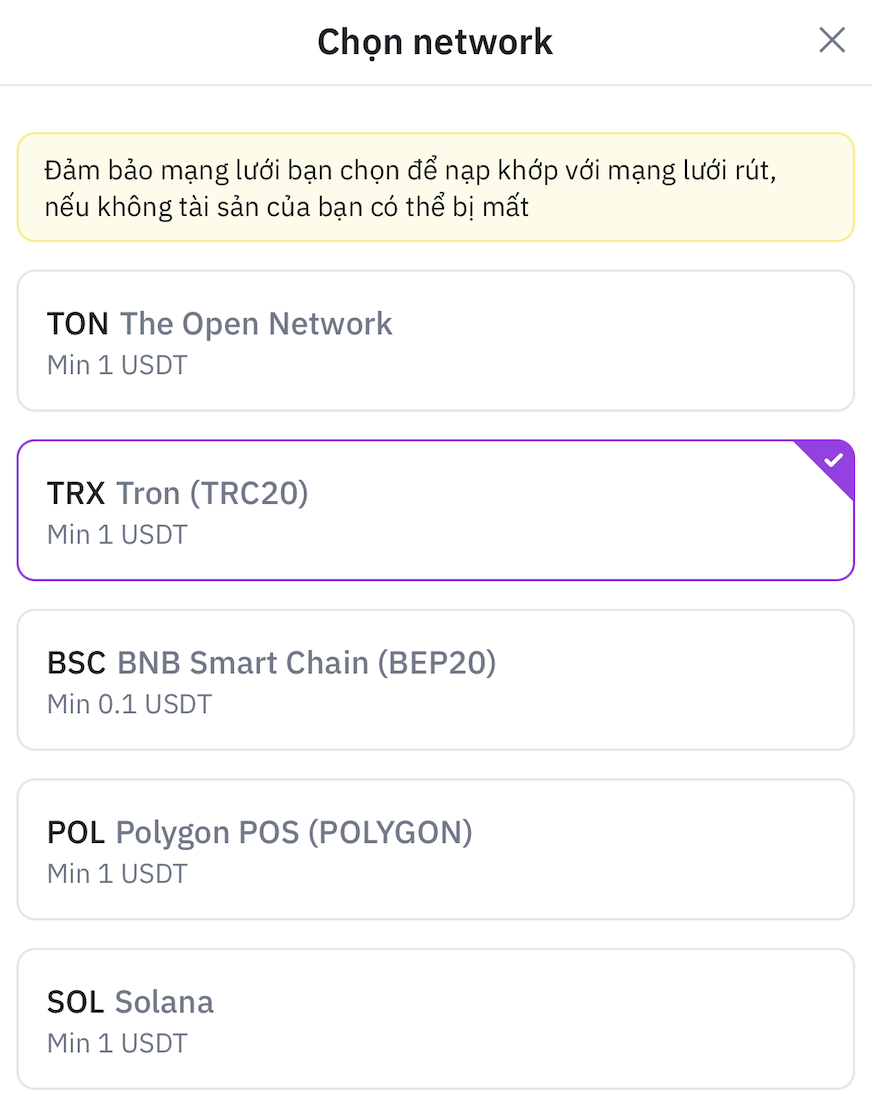Click the gray "The Open Network" name text
The width and height of the screenshot is (872, 1110).
click(256, 324)
